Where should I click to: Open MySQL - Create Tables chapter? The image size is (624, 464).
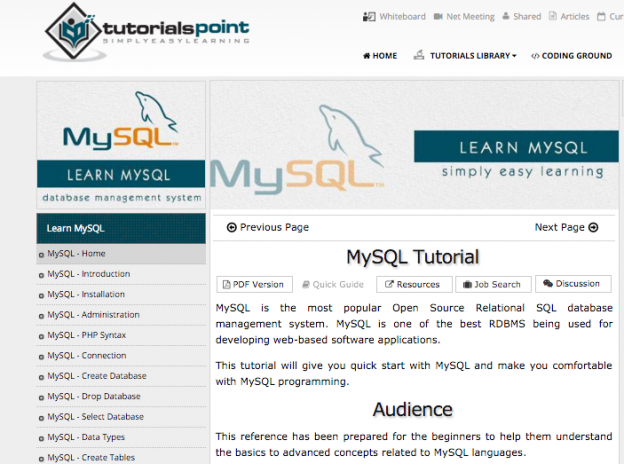(x=121, y=458)
